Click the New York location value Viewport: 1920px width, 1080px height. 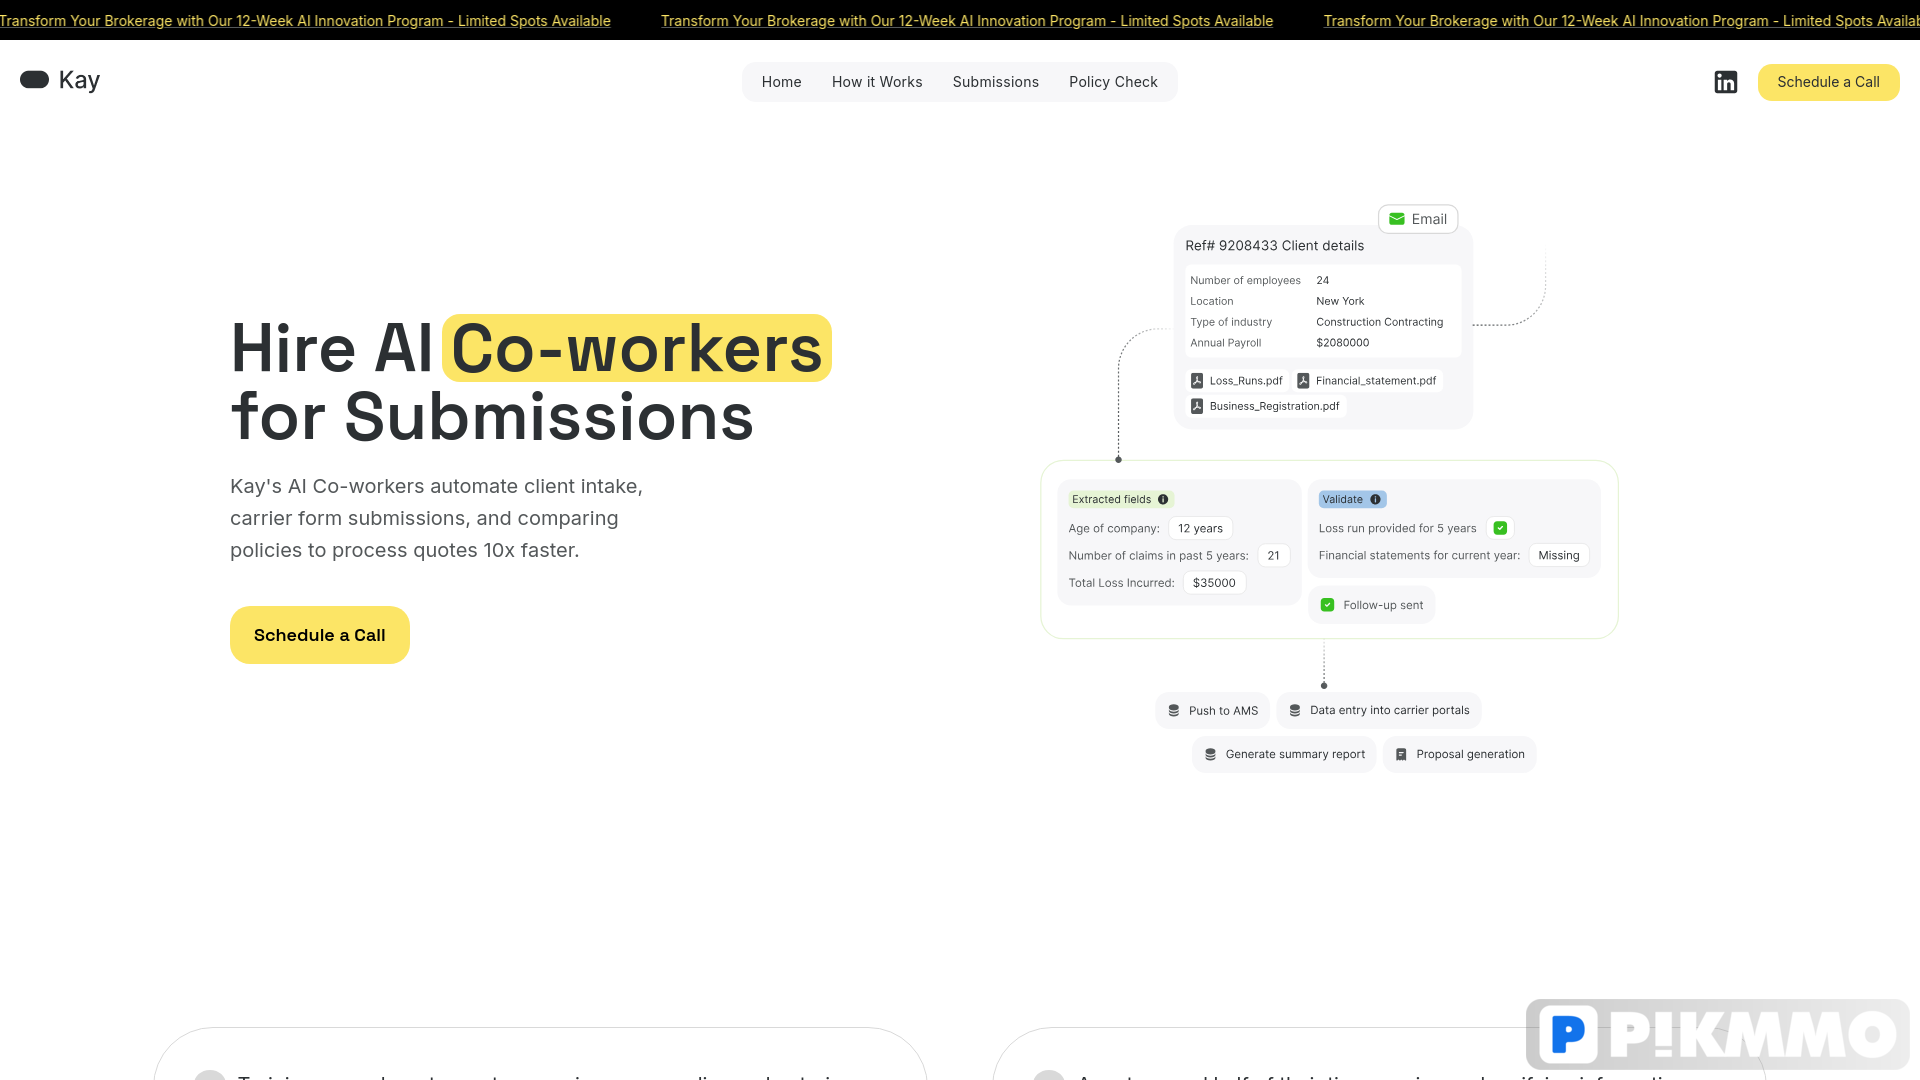(1340, 301)
